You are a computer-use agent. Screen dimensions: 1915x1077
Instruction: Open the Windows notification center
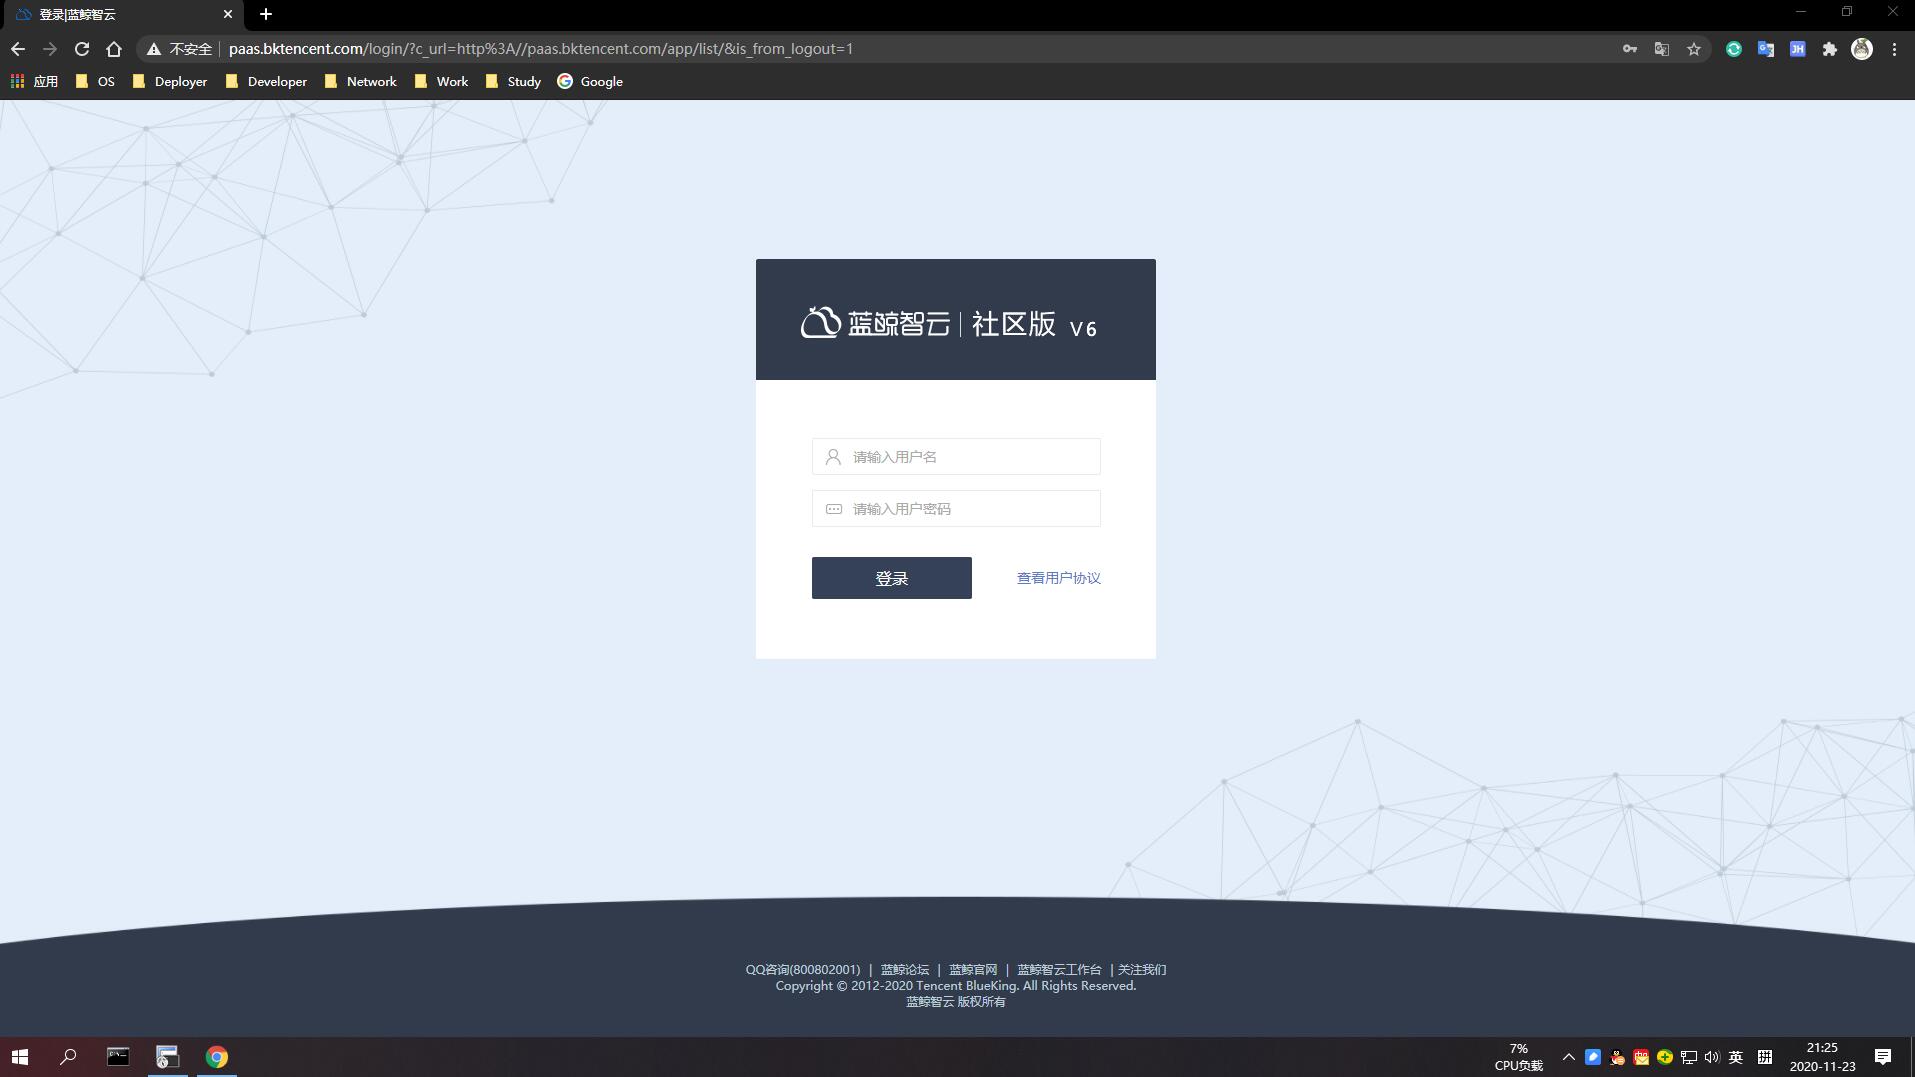[x=1883, y=1057]
